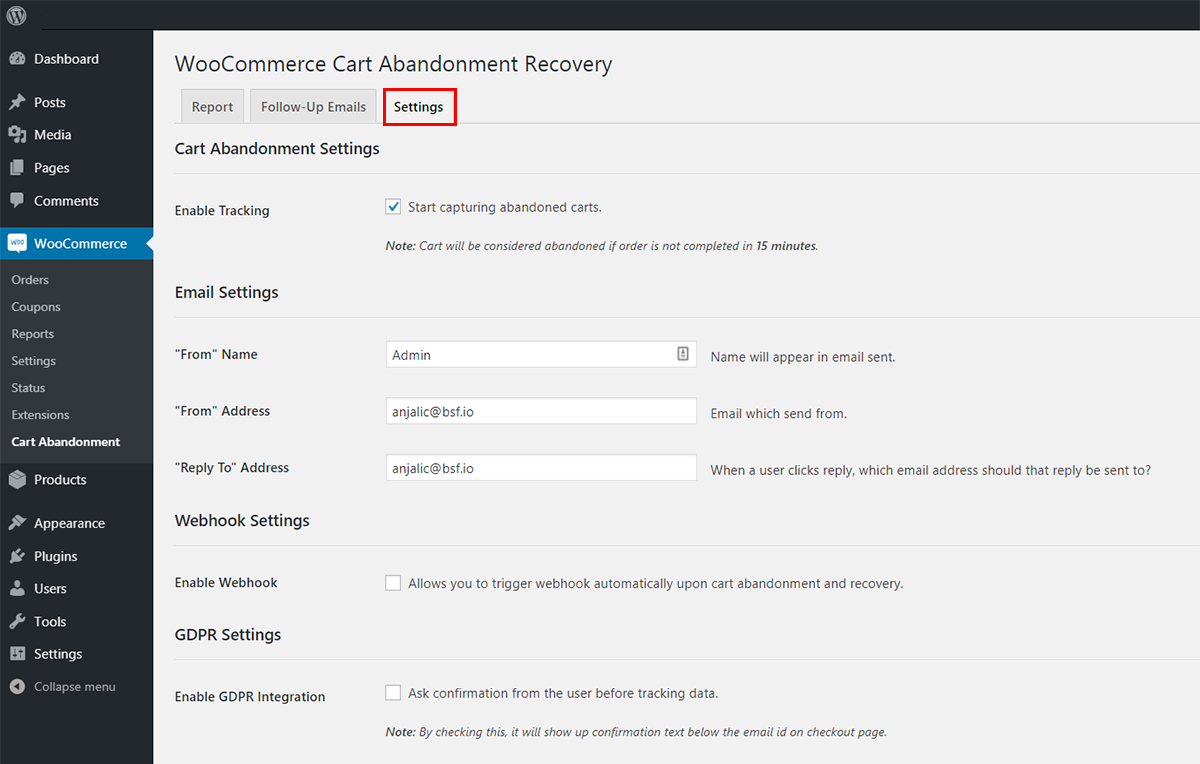Uncheck Start capturing abandoned carts

[x=394, y=207]
